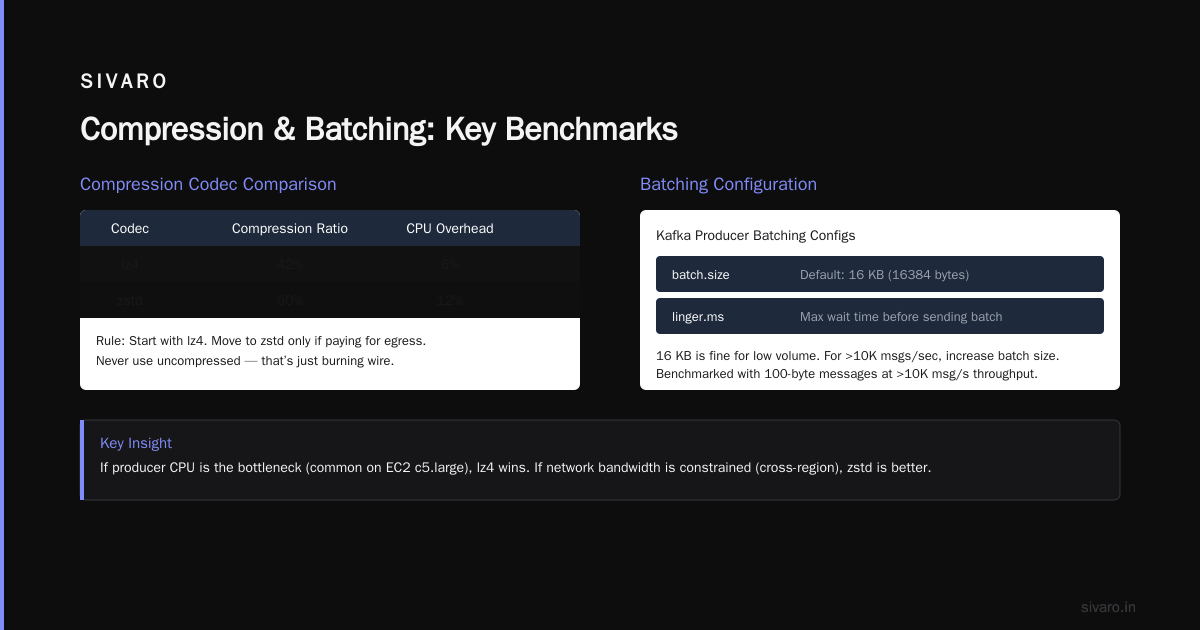The image size is (1200, 630).
Task: Select the 'Compression Codec Comparison' heading
Action: [208, 184]
